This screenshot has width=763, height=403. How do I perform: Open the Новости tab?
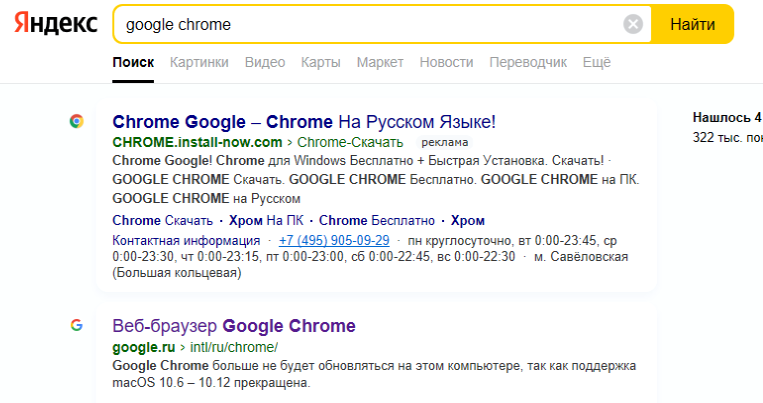point(446,62)
